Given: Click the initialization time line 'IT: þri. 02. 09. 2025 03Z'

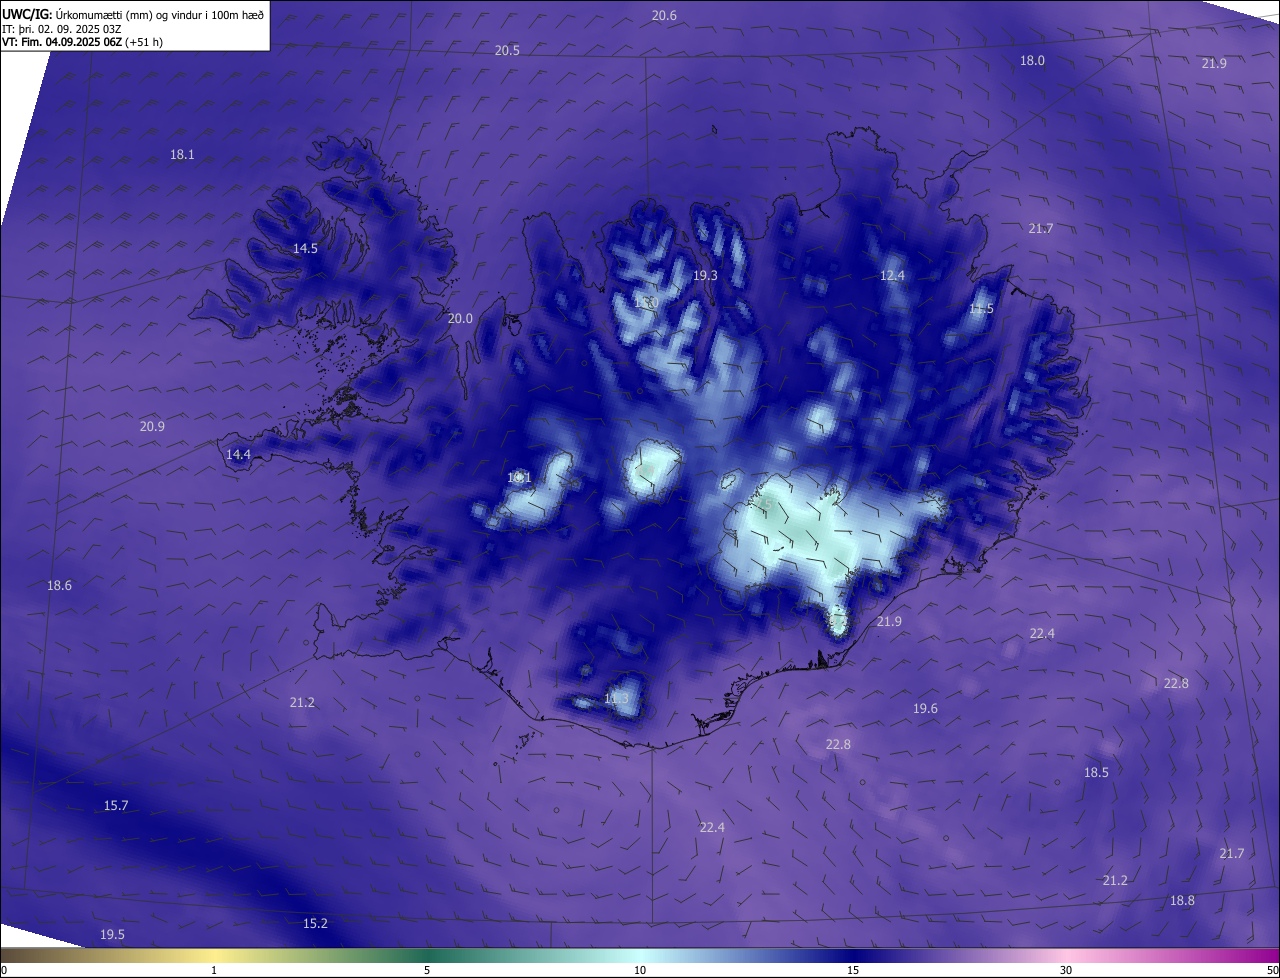Looking at the screenshot, I should [x=64, y=29].
